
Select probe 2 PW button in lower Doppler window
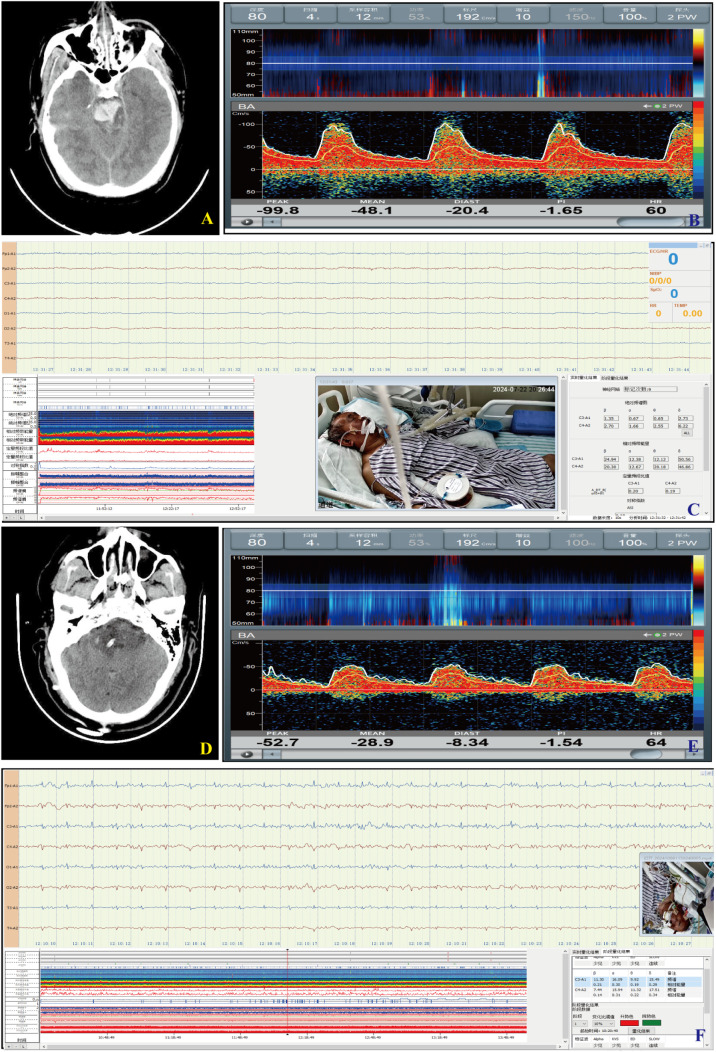[x=680, y=541]
